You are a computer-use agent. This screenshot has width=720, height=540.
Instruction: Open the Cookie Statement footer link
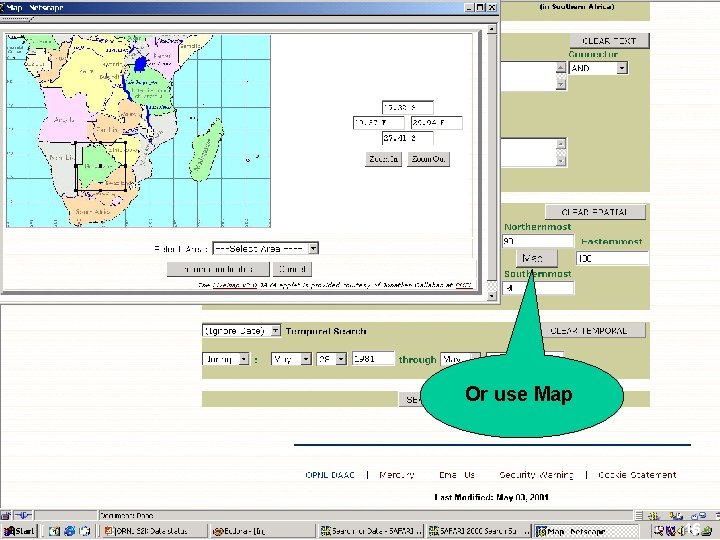[637, 475]
